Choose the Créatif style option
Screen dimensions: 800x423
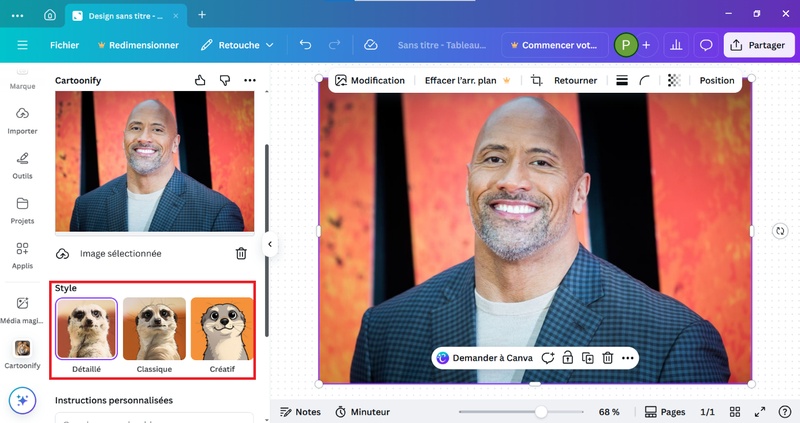222,329
